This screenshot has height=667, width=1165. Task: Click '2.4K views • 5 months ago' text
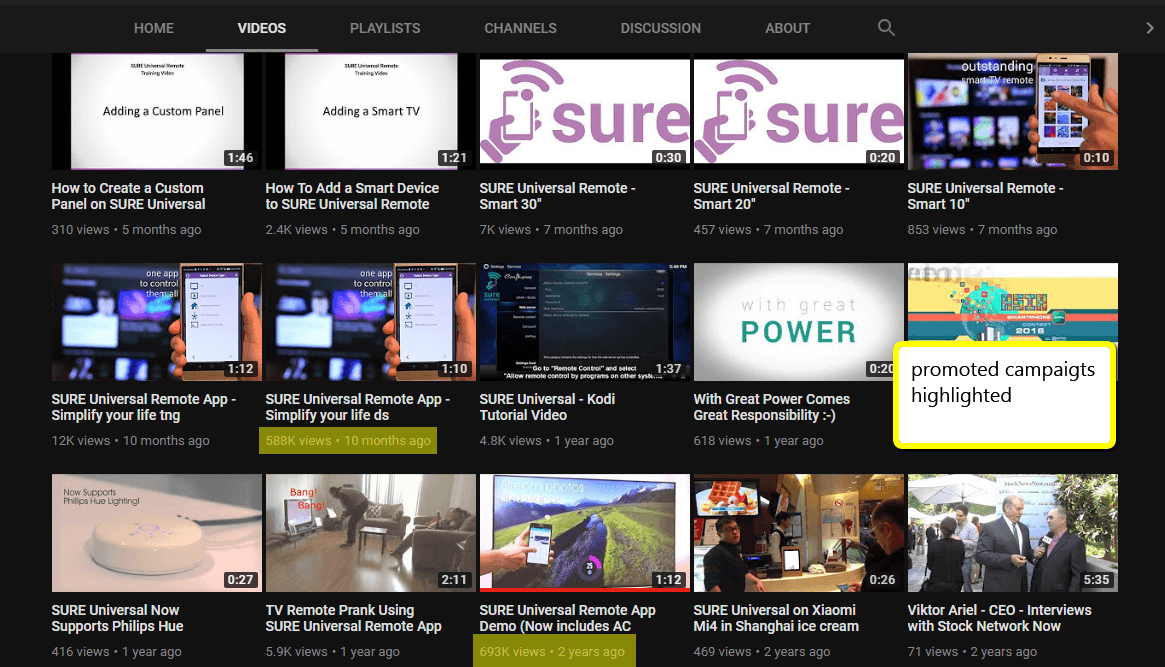(x=343, y=230)
